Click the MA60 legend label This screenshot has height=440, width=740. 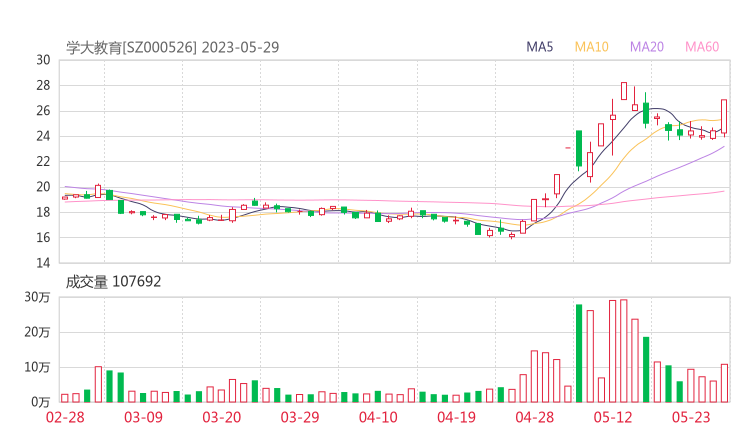[x=702, y=47]
